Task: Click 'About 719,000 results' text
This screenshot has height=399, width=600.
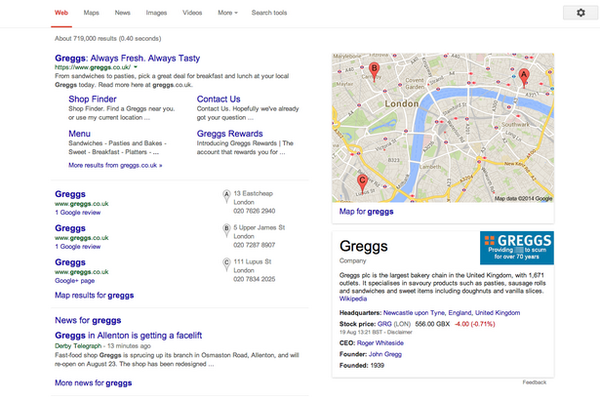Action: (86, 38)
